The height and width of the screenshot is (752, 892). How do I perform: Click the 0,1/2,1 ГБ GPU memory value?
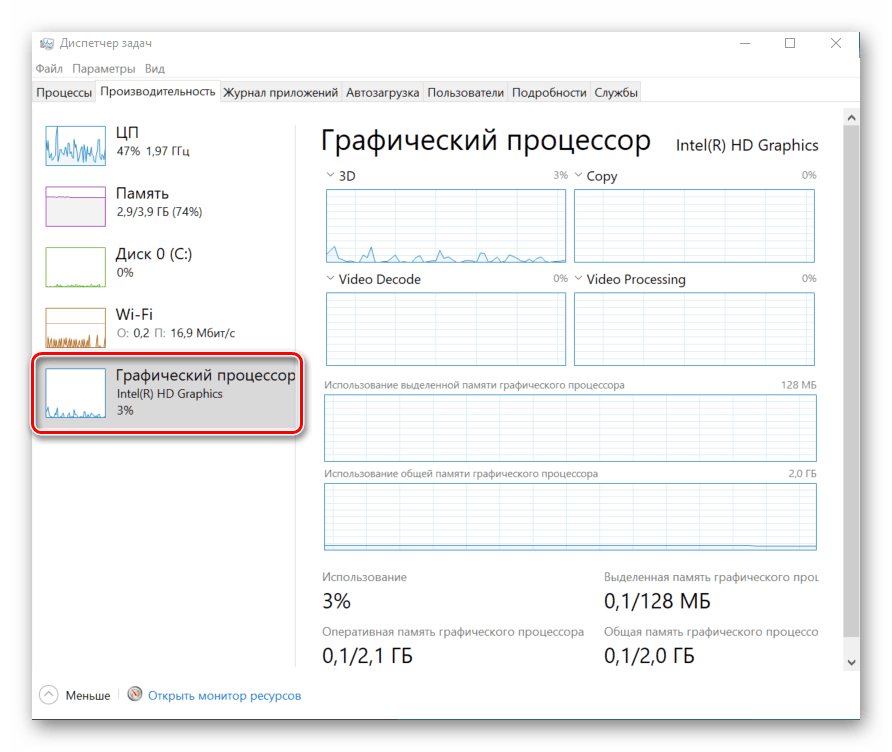367,656
